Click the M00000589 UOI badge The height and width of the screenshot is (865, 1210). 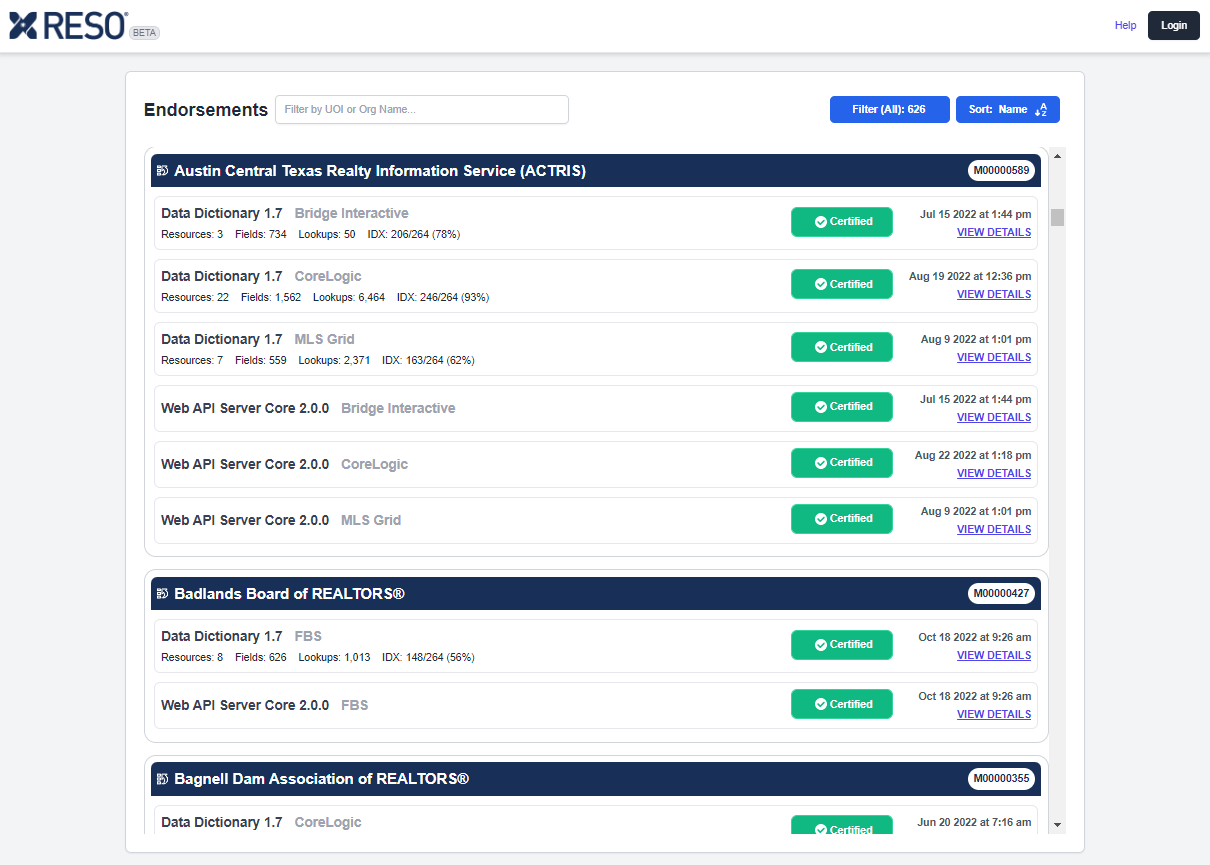pyautogui.click(x=1001, y=171)
